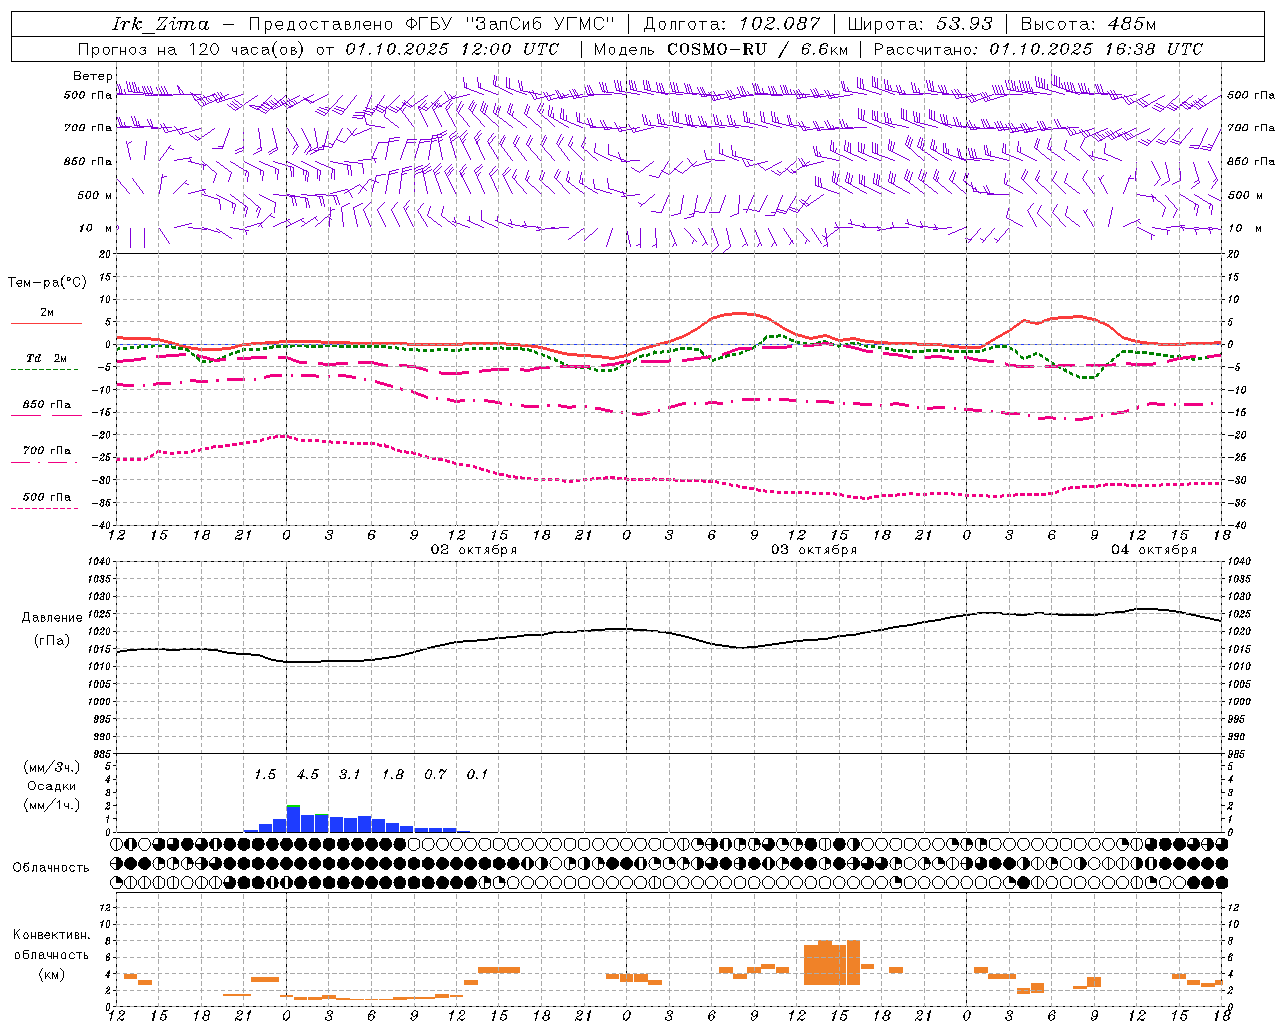Viewport: 1280px width, 1024px height.
Task: Click the 'Облачность' cloud cover label
Action: [51, 868]
